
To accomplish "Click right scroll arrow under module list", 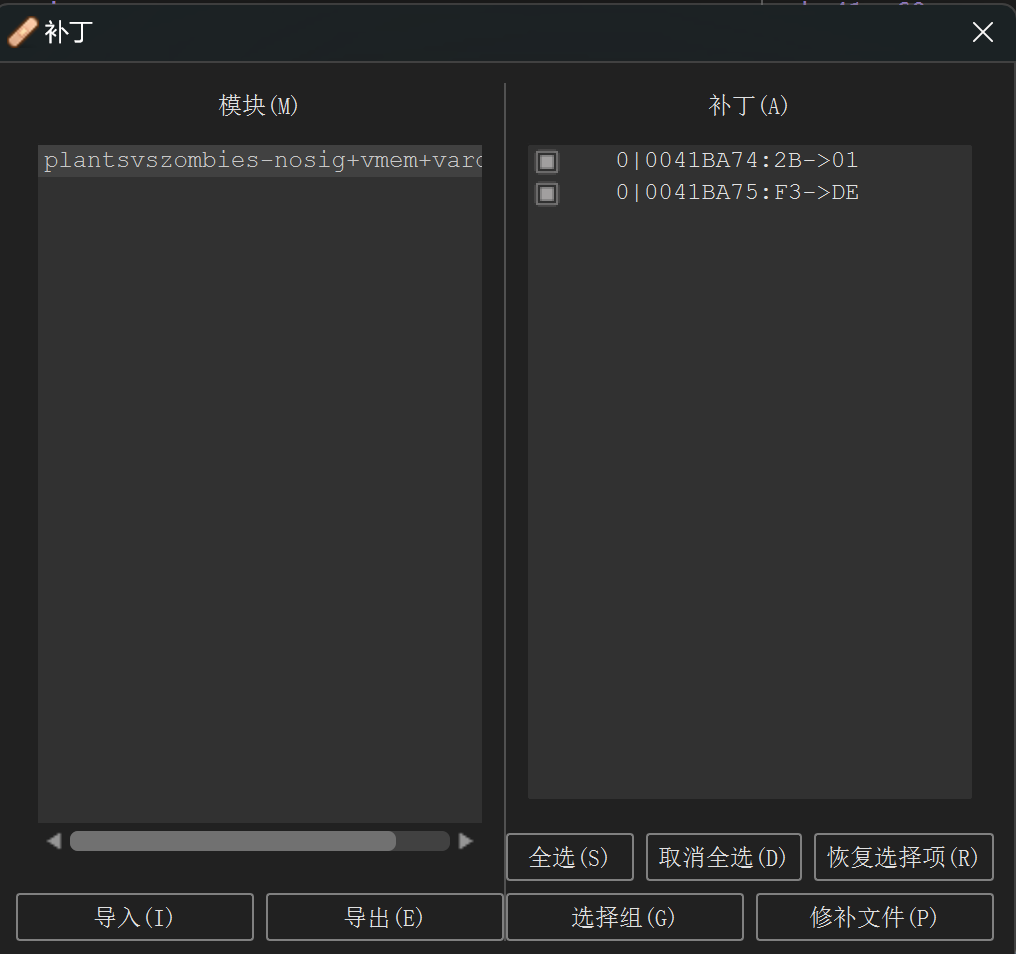I will [x=465, y=841].
